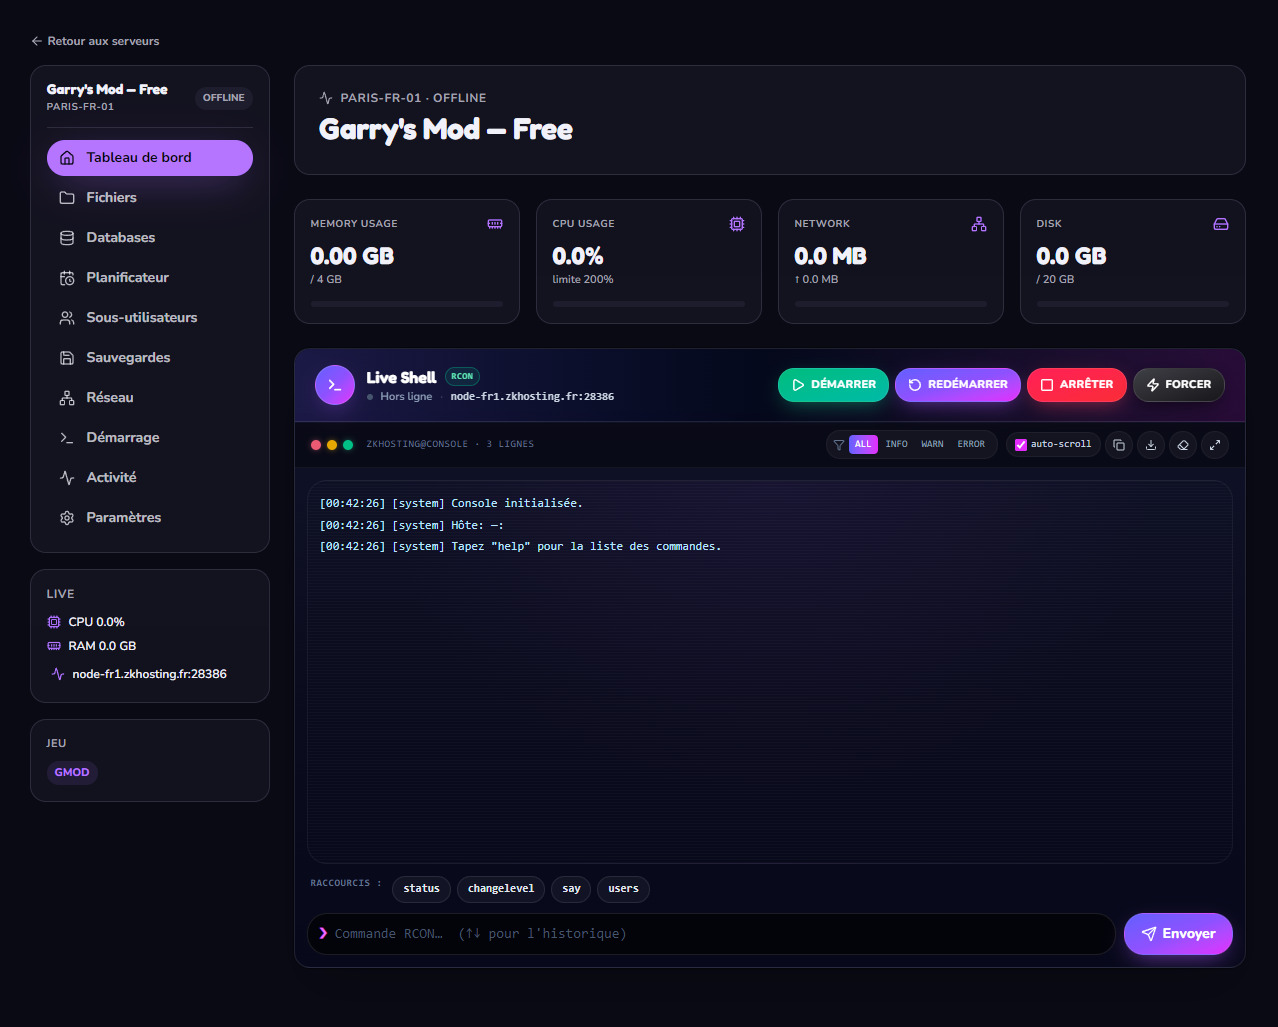
Task: Open Tableau de bord page
Action: coord(150,158)
